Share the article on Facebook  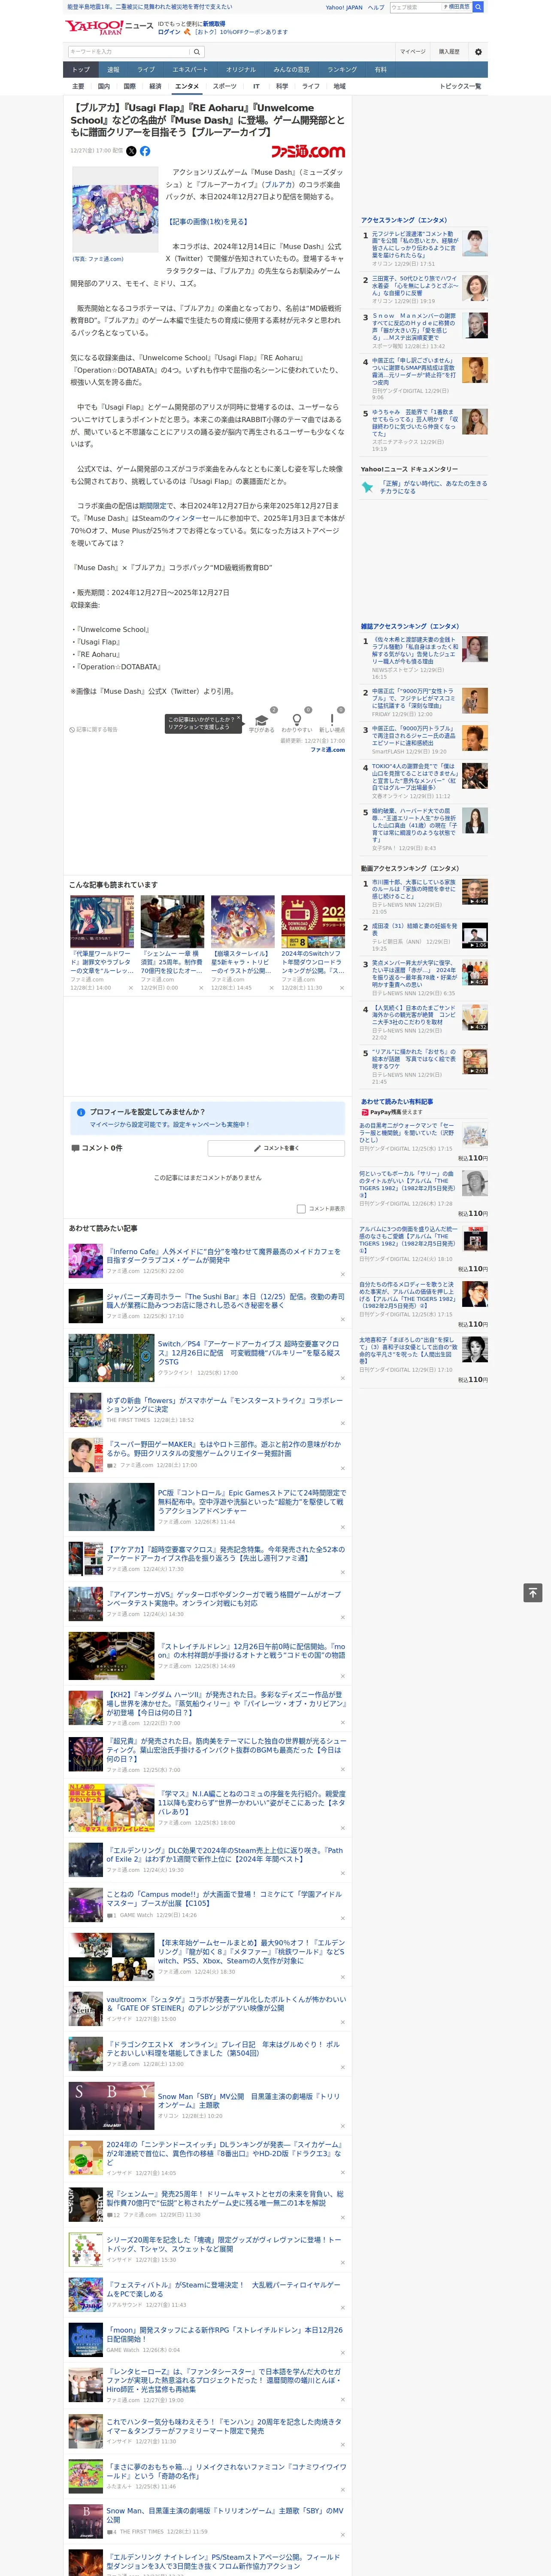[145, 151]
